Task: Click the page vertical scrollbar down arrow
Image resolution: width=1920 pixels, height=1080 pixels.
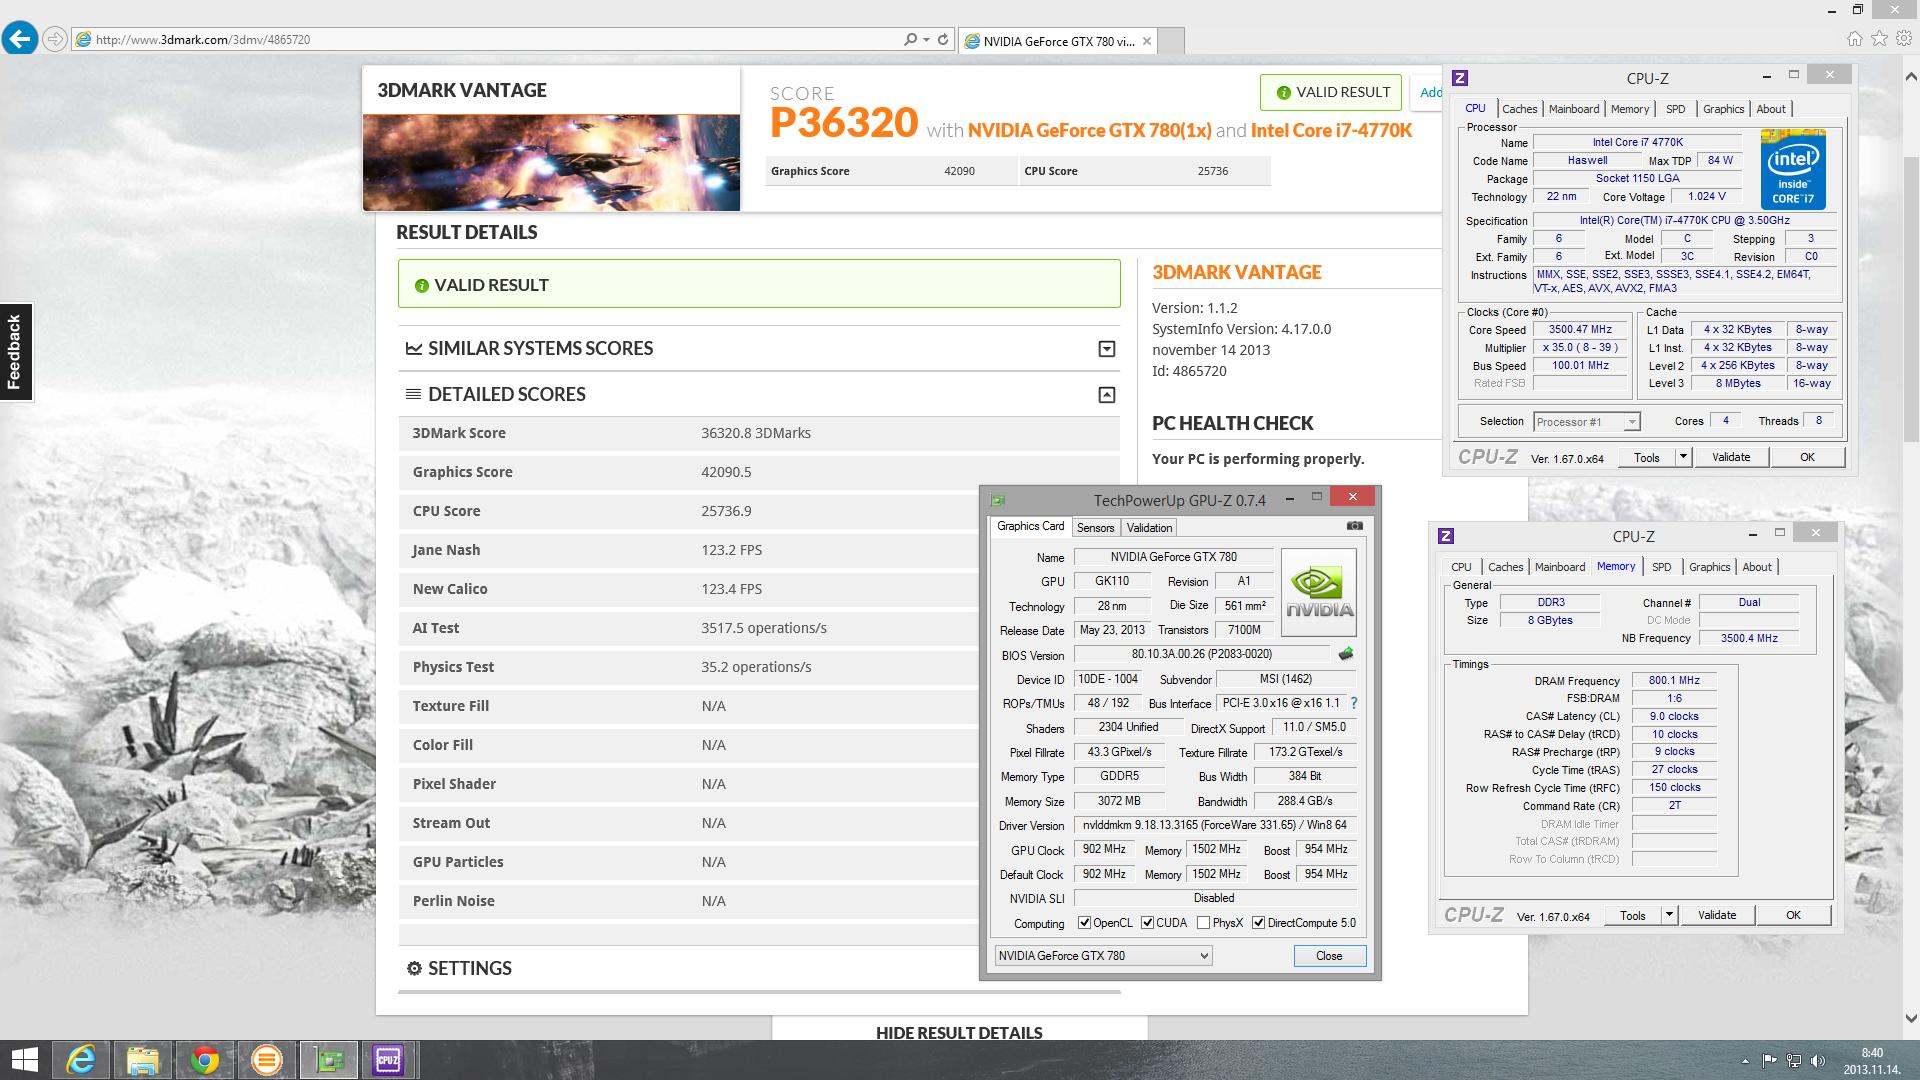Action: [x=1911, y=1019]
